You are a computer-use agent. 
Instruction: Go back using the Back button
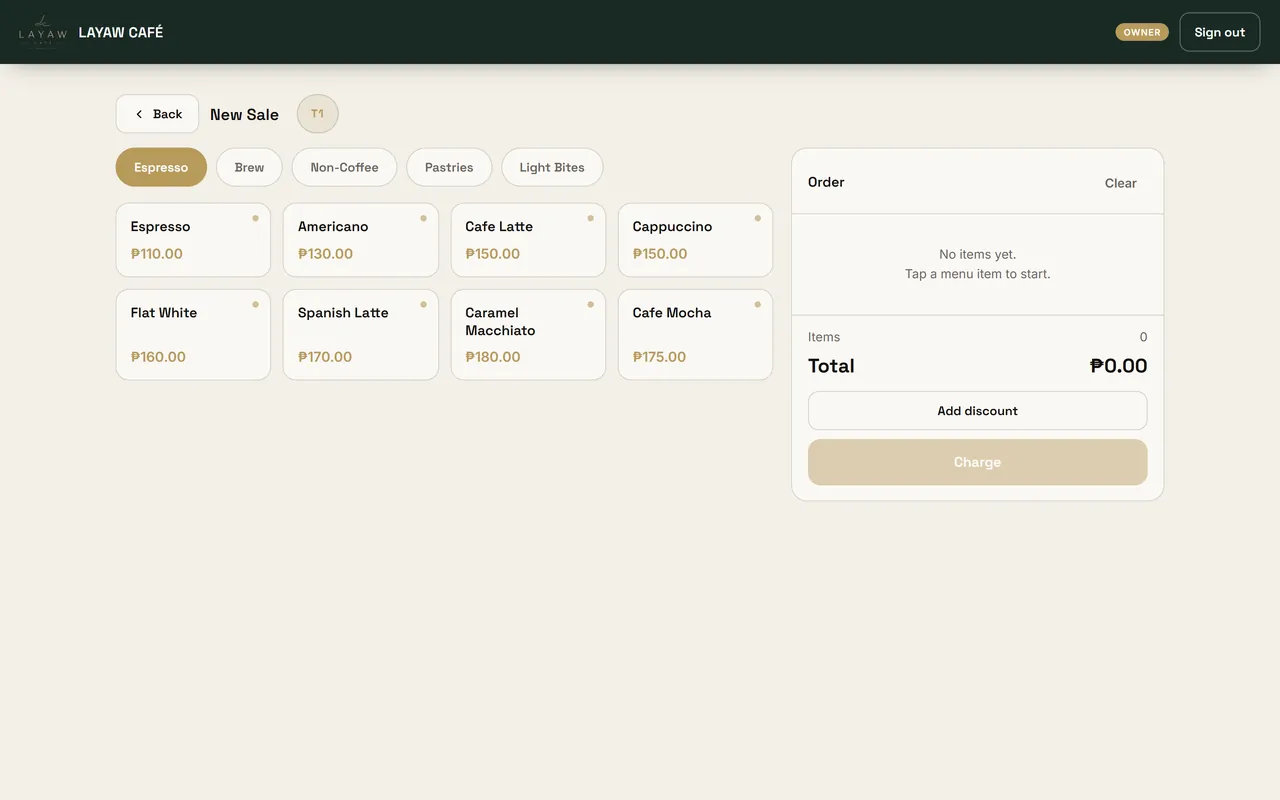pos(157,114)
